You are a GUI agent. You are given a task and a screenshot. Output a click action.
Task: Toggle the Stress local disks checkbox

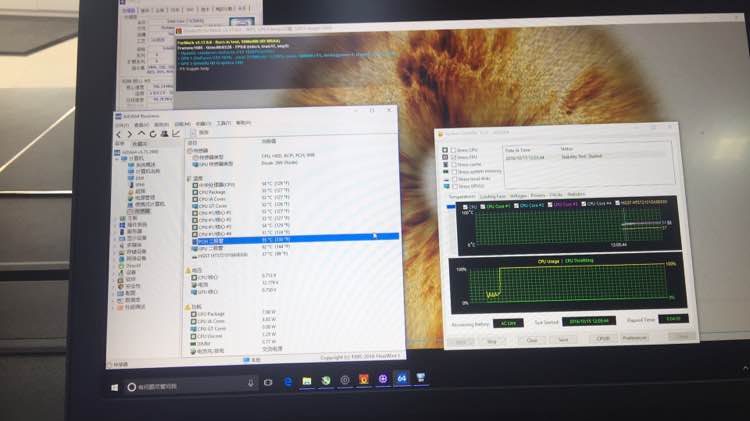click(454, 179)
